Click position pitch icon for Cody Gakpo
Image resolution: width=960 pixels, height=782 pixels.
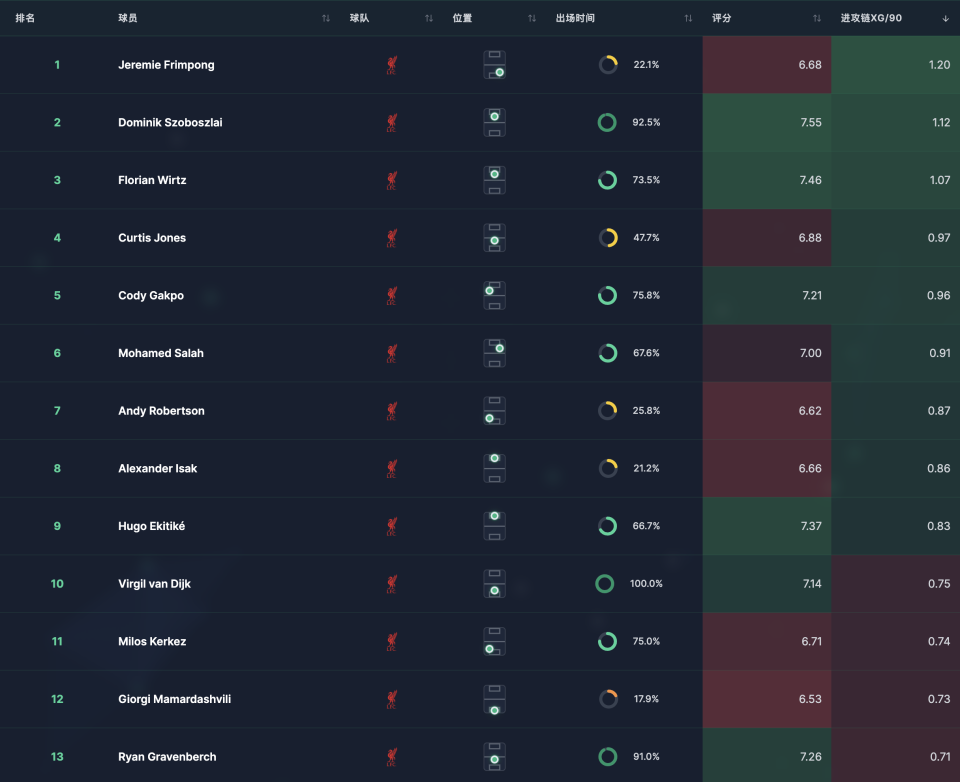(x=494, y=296)
